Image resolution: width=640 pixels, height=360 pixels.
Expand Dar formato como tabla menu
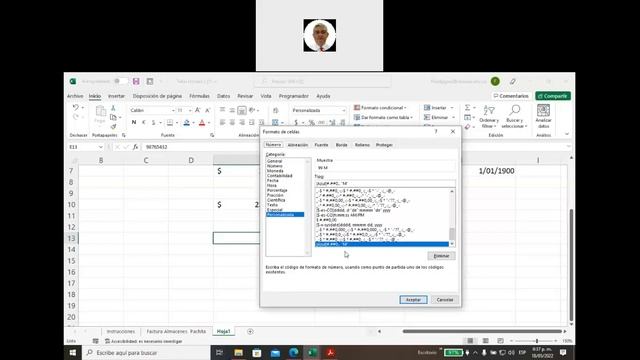point(383,118)
